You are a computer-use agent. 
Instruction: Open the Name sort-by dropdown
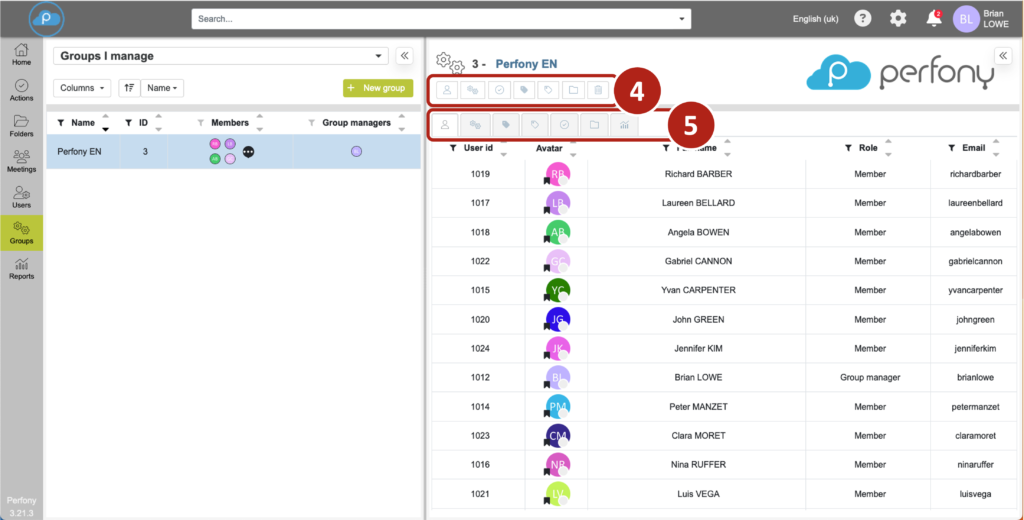pos(164,88)
